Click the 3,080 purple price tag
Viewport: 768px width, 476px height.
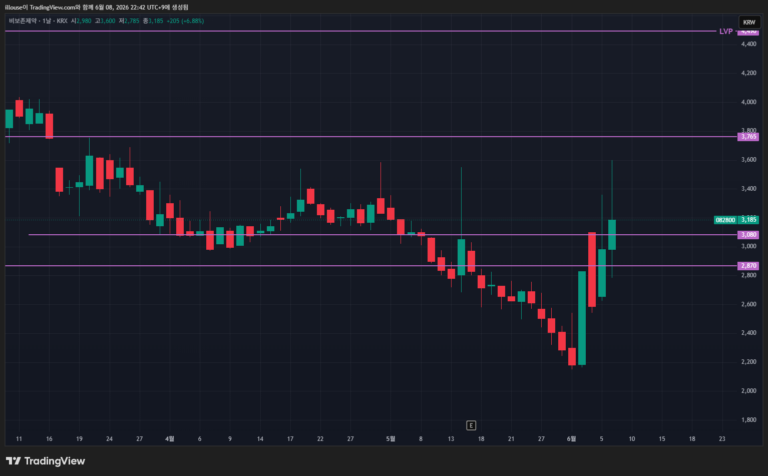coord(748,235)
